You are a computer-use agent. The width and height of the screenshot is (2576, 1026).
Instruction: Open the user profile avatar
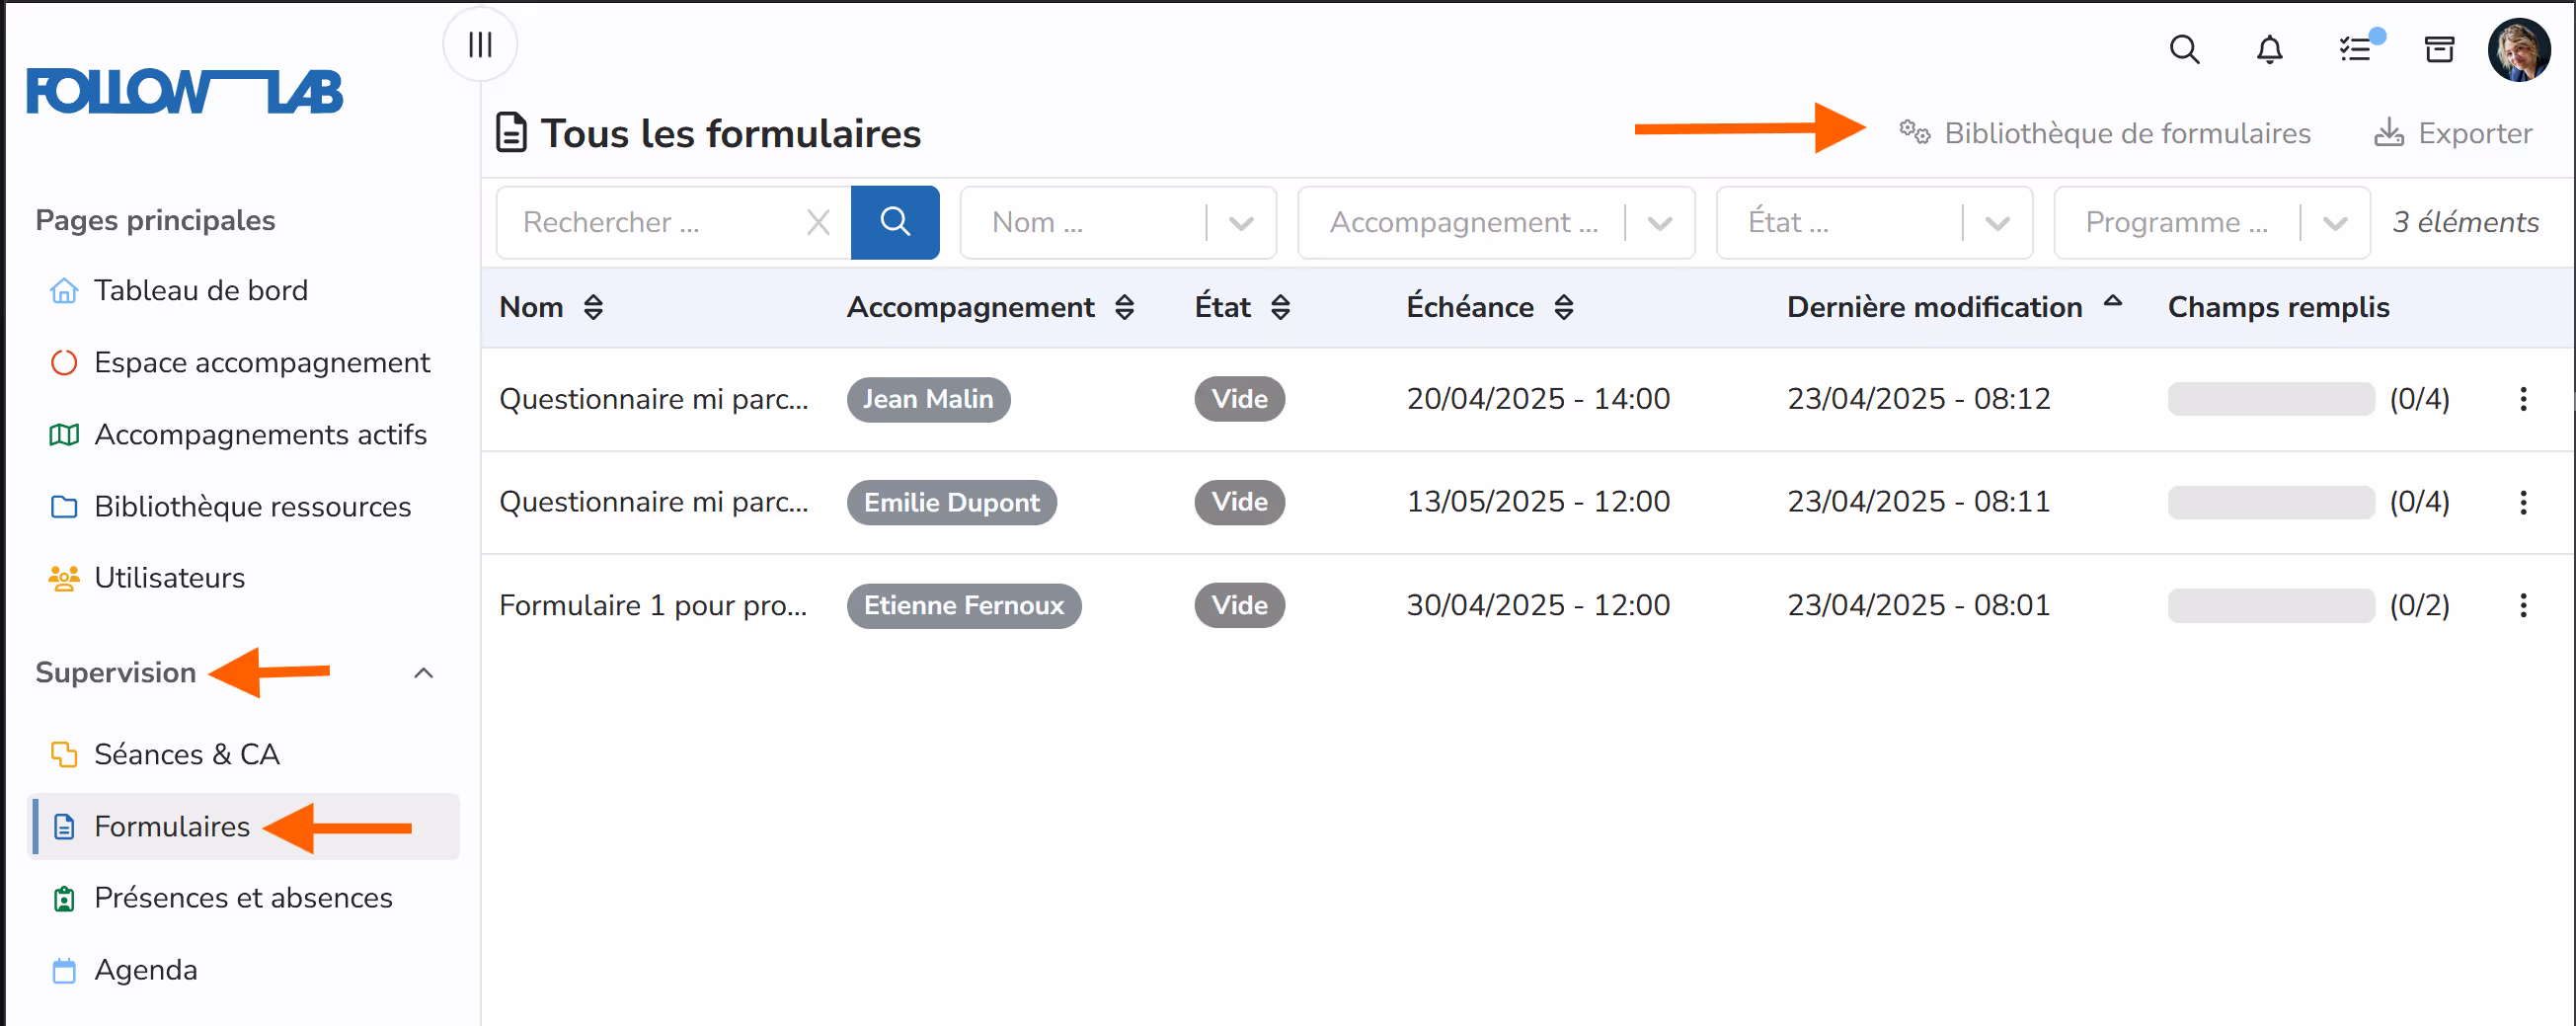coord(2519,49)
